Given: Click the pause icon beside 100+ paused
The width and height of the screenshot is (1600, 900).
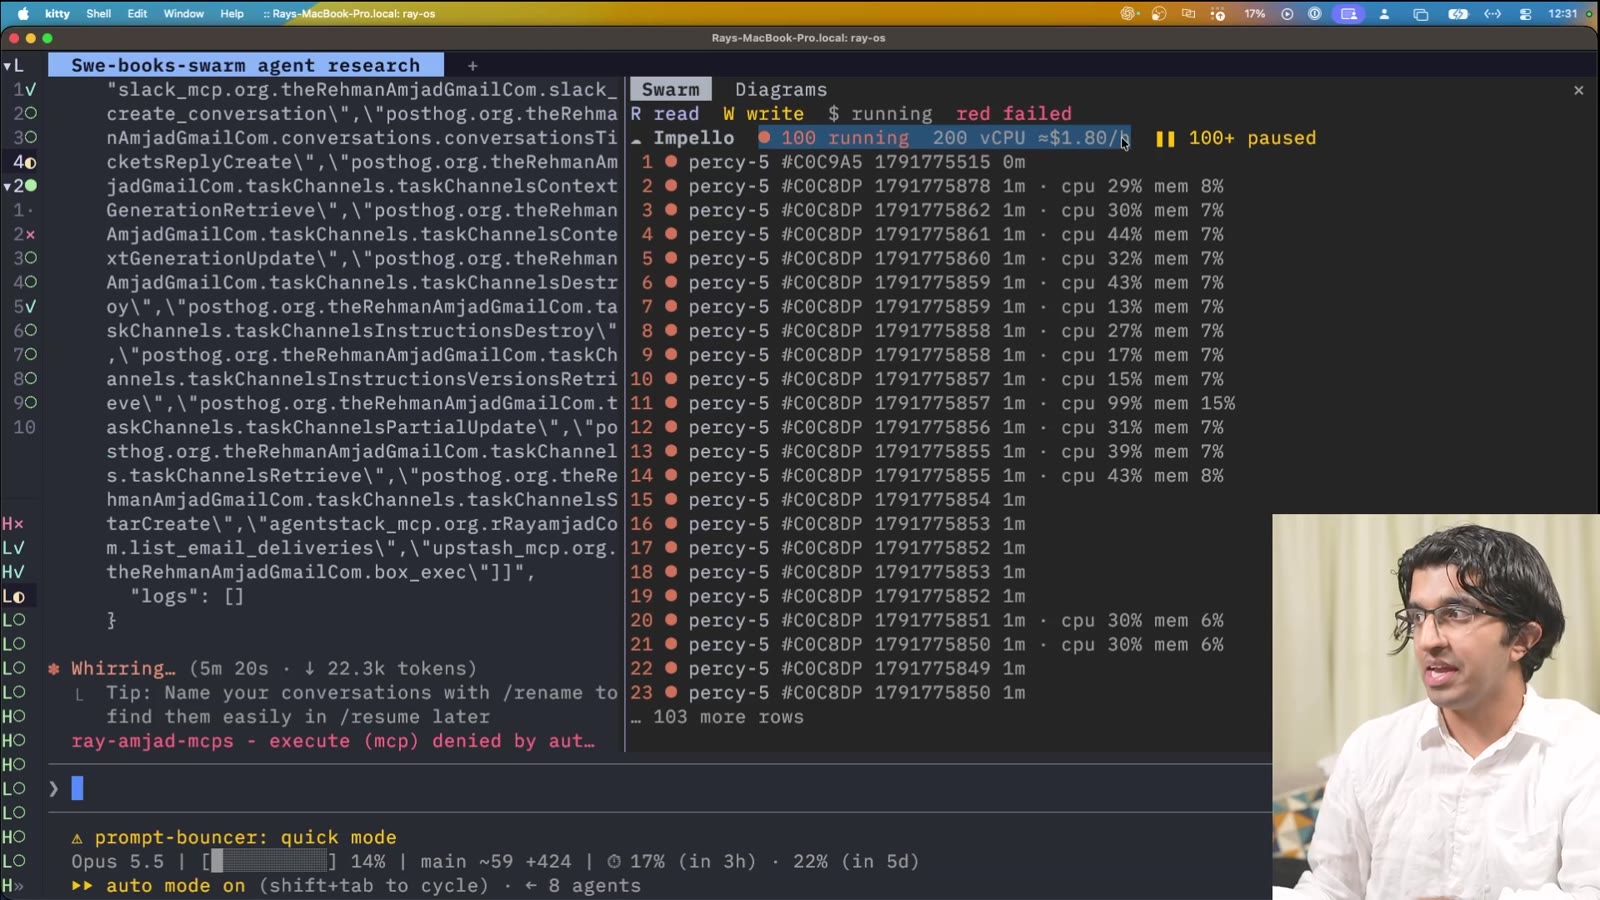Looking at the screenshot, I should [x=1165, y=138].
